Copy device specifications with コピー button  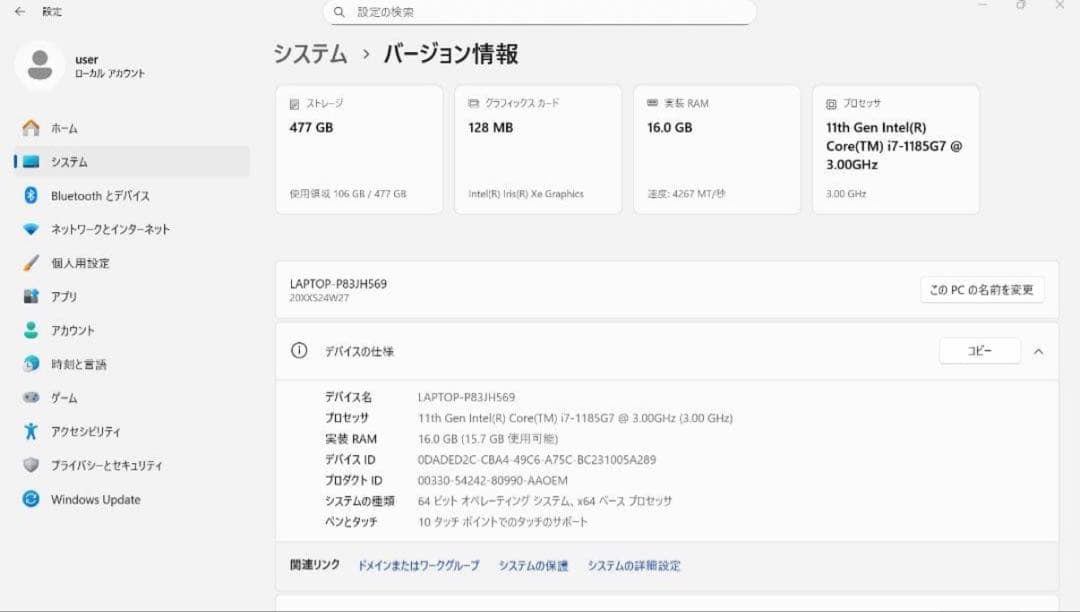pyautogui.click(x=979, y=351)
